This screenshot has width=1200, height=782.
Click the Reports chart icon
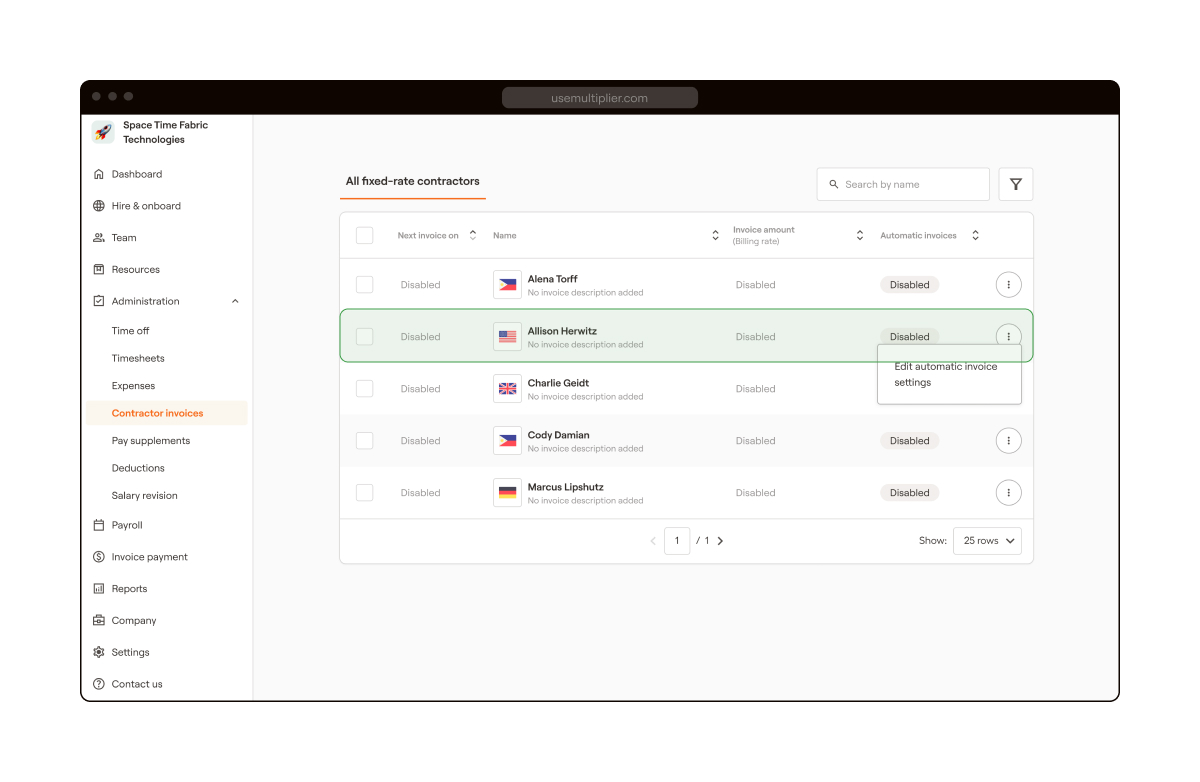click(x=99, y=589)
